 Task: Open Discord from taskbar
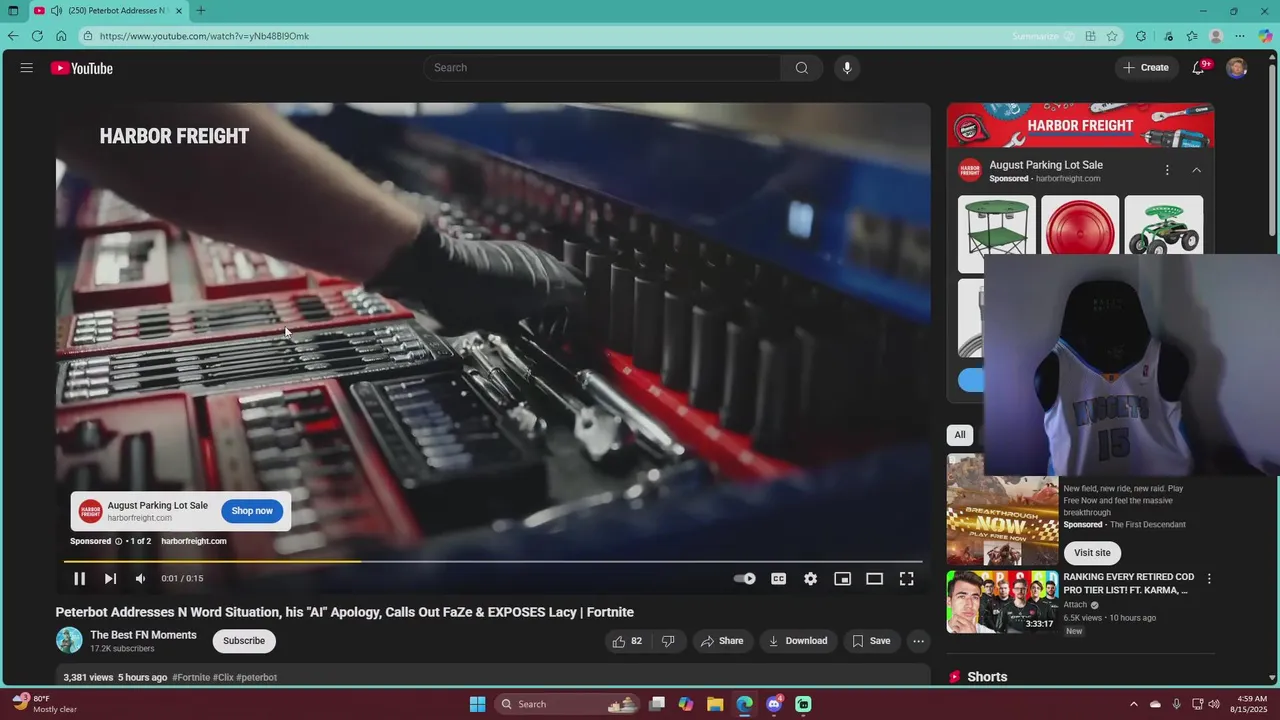774,704
